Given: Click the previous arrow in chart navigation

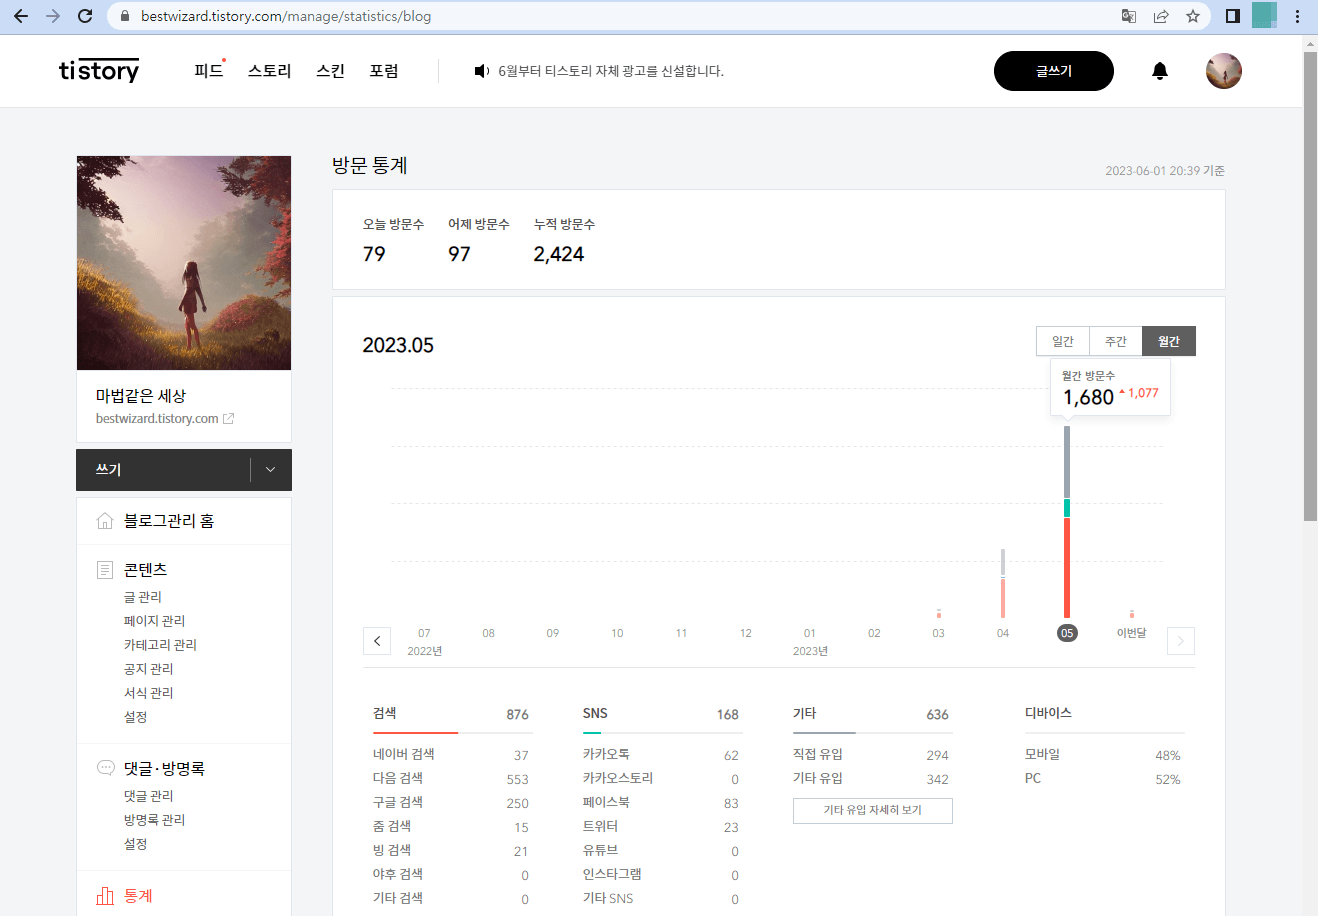Looking at the screenshot, I should 377,640.
